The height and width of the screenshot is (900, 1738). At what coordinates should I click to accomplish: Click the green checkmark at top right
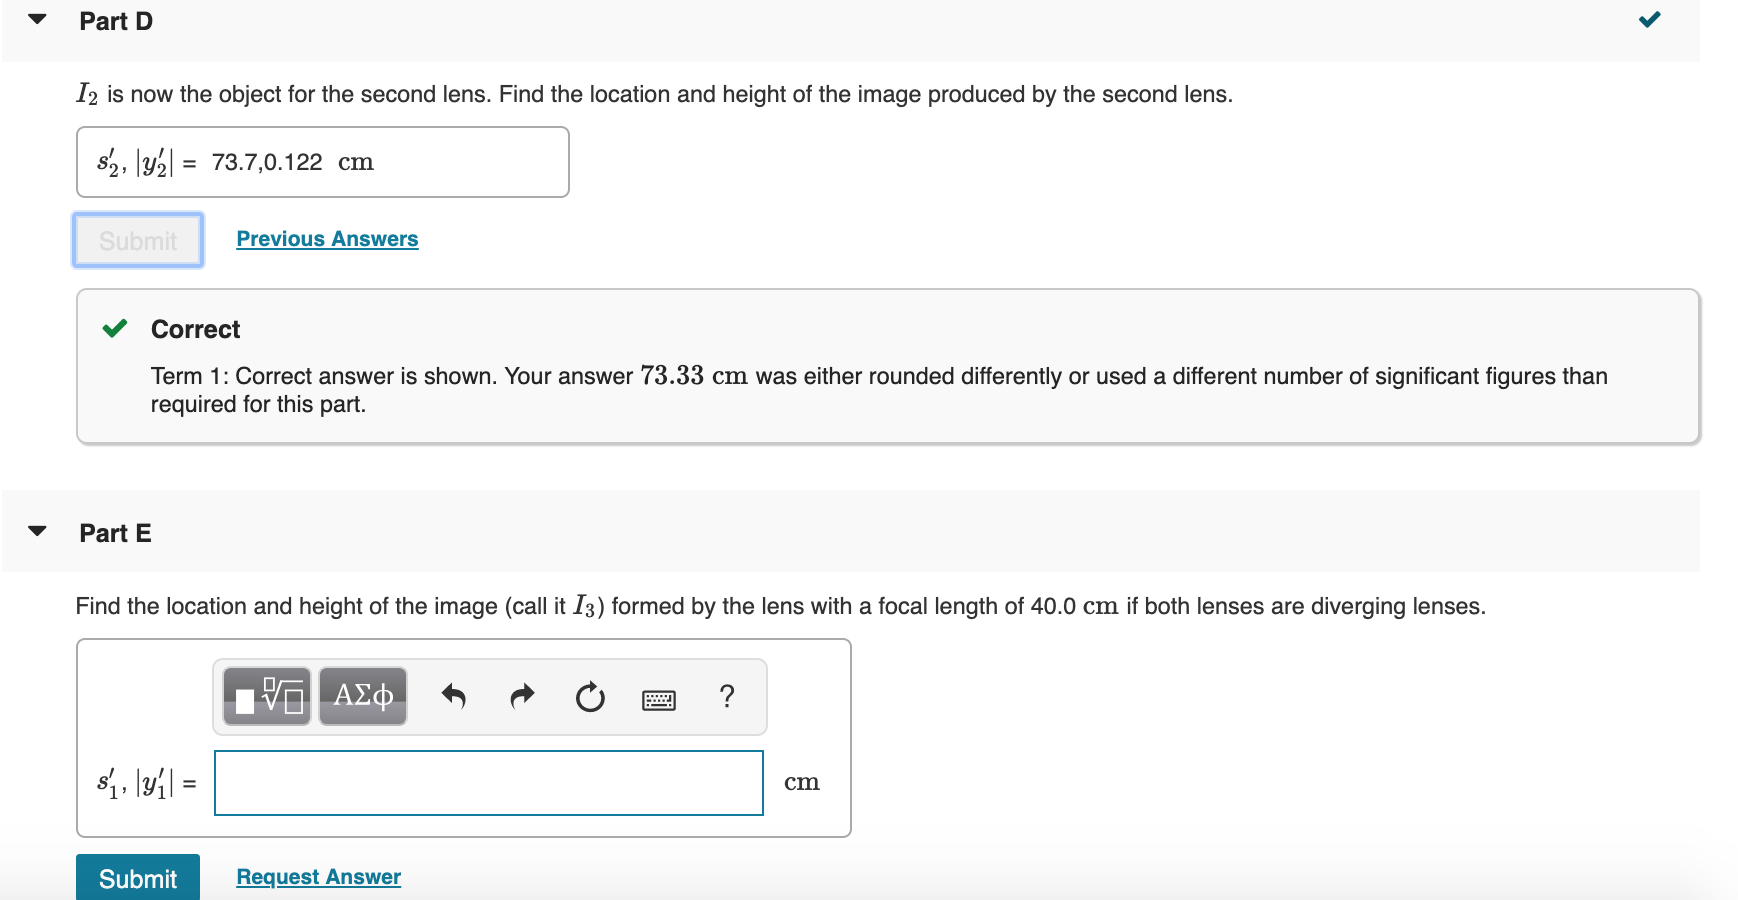point(1650,18)
